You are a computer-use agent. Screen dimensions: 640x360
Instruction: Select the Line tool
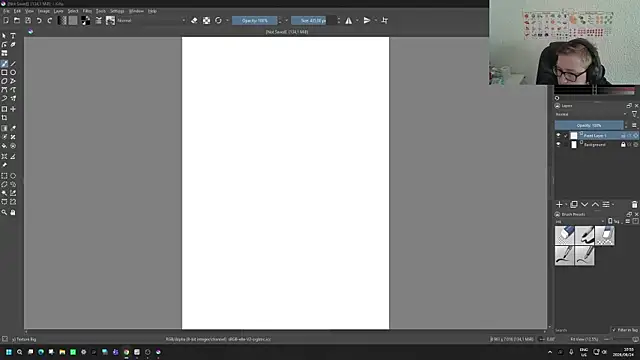coord(13,64)
